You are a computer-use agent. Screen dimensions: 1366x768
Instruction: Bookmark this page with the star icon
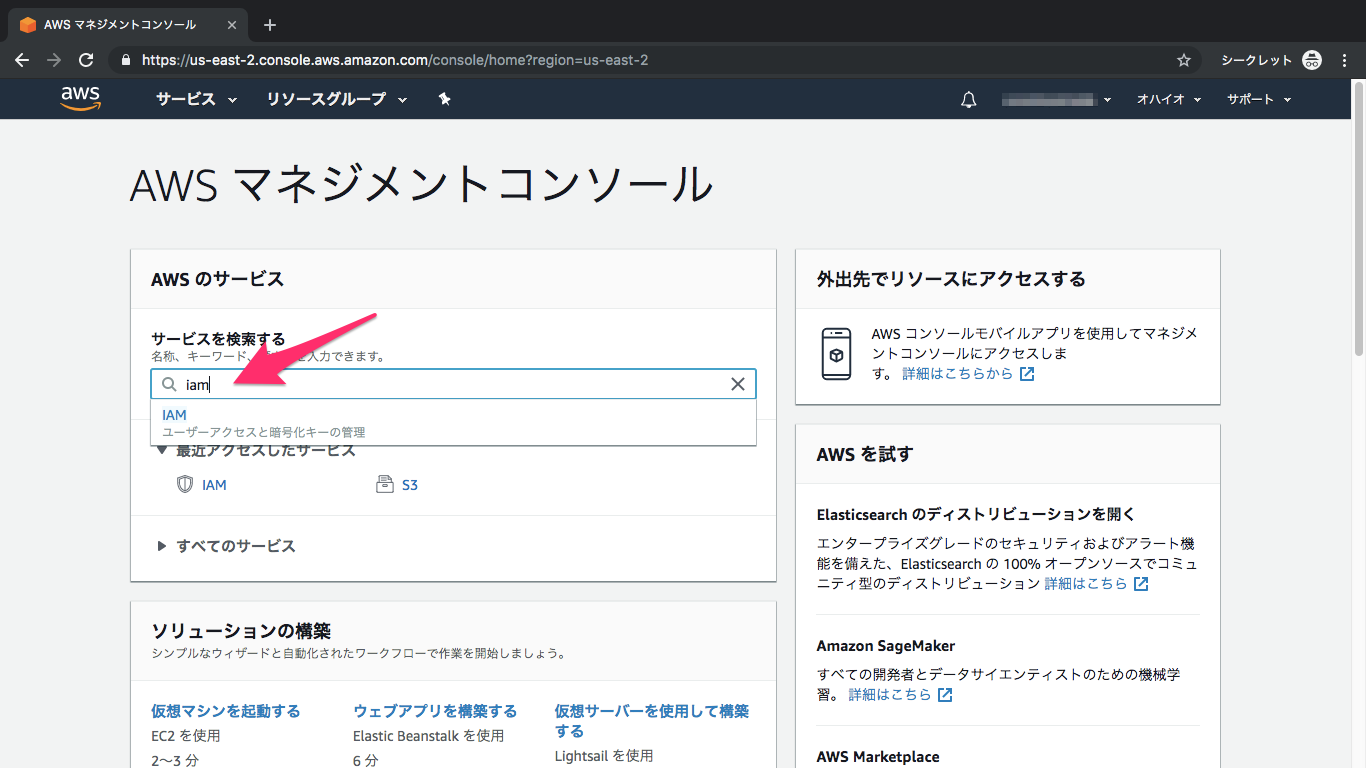(x=1184, y=60)
